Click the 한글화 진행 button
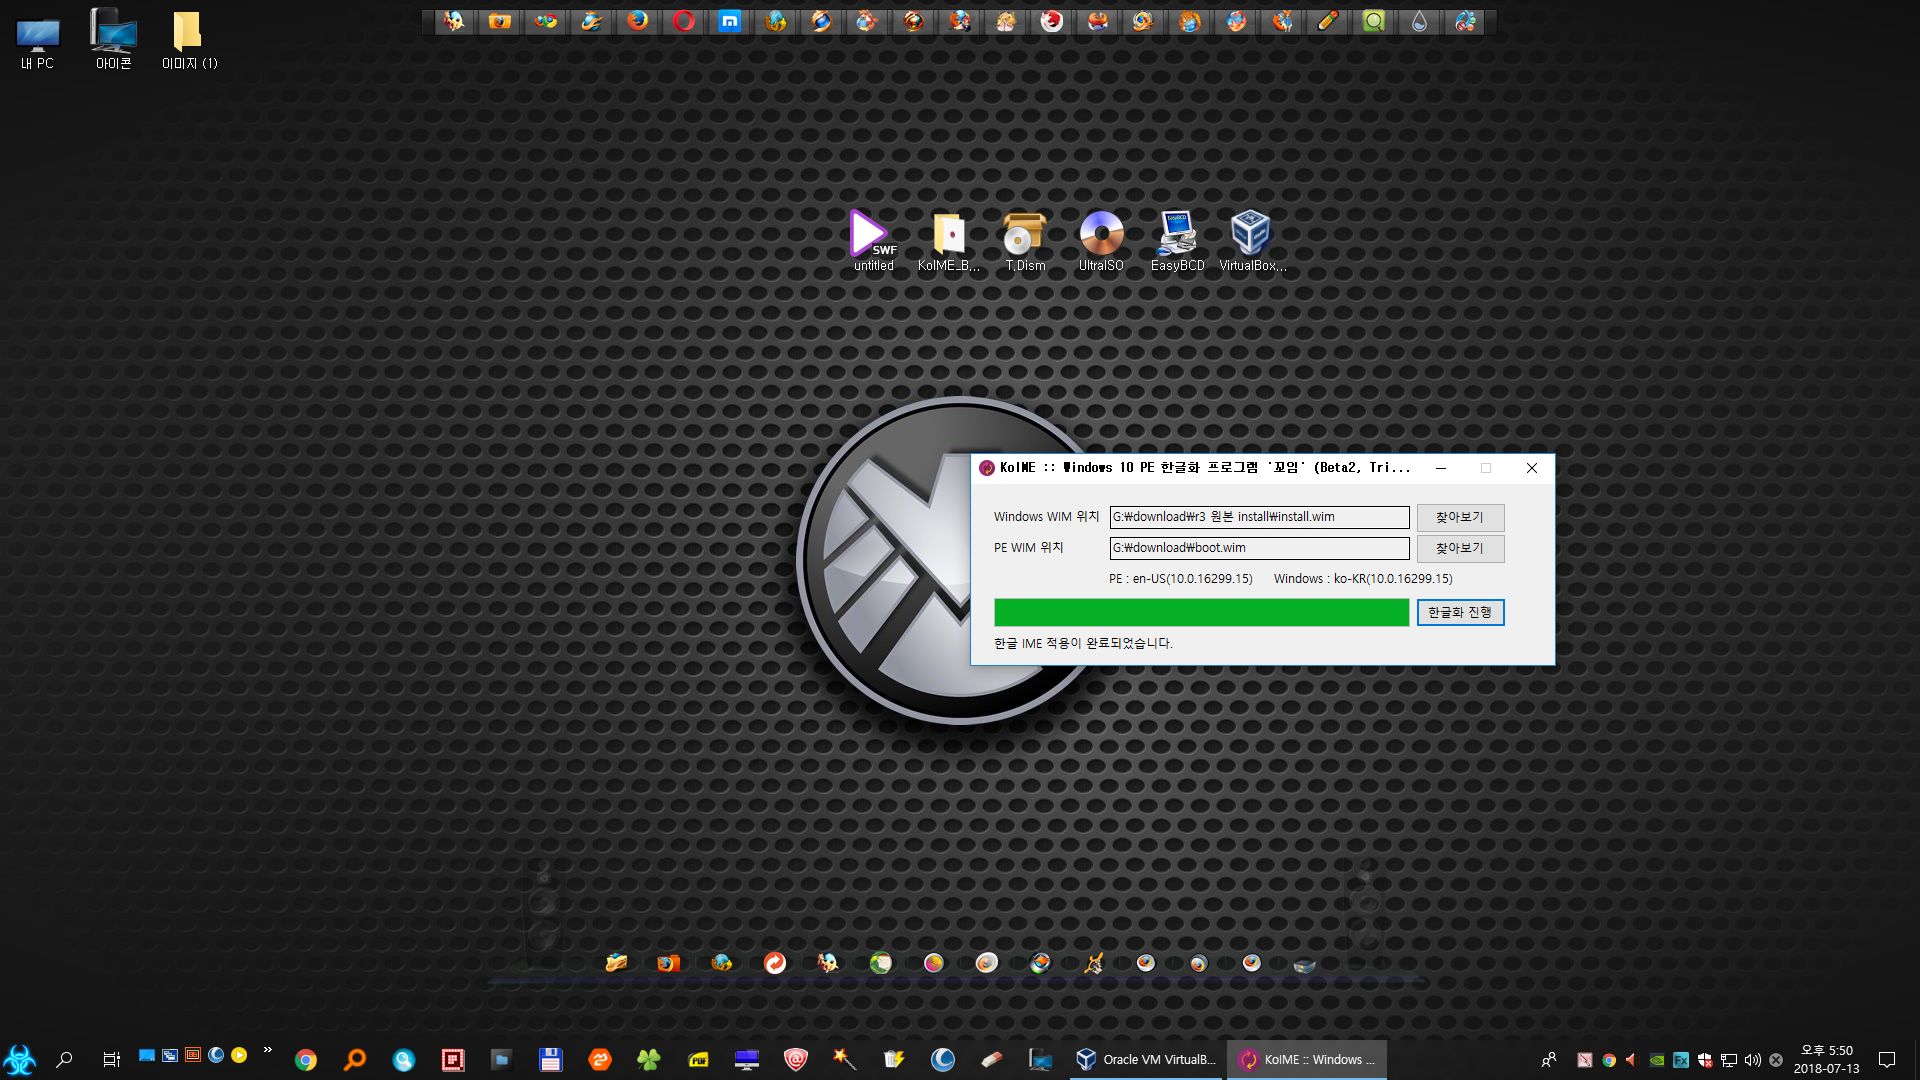 [x=1460, y=612]
